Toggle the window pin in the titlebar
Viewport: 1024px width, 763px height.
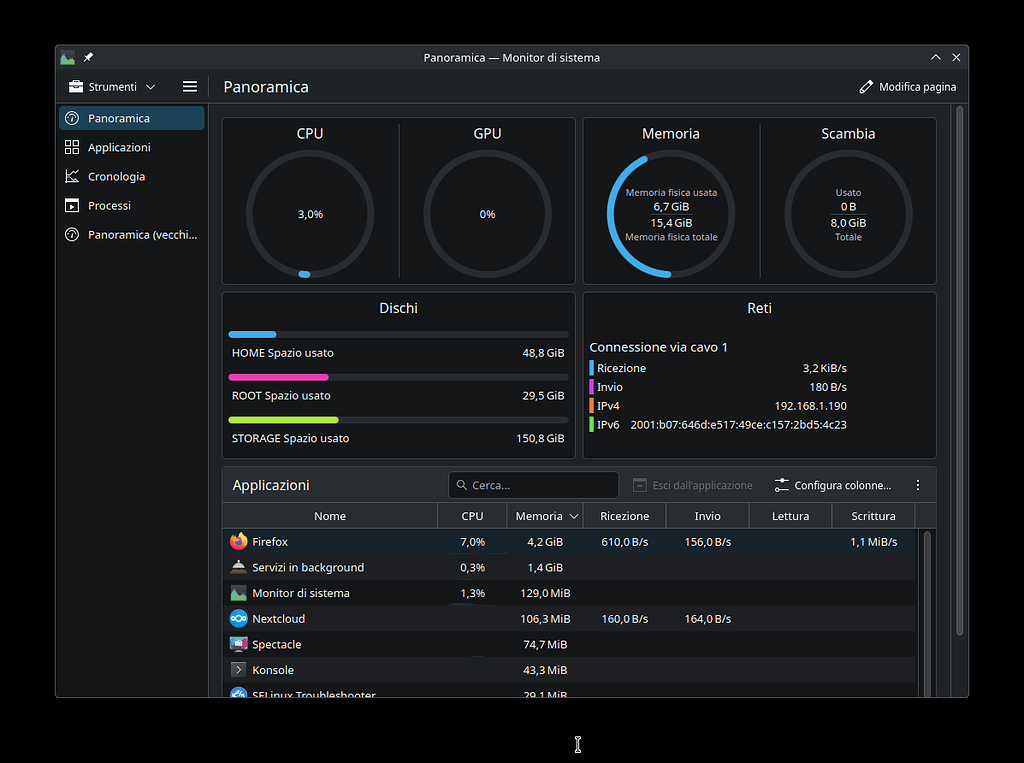[x=88, y=57]
